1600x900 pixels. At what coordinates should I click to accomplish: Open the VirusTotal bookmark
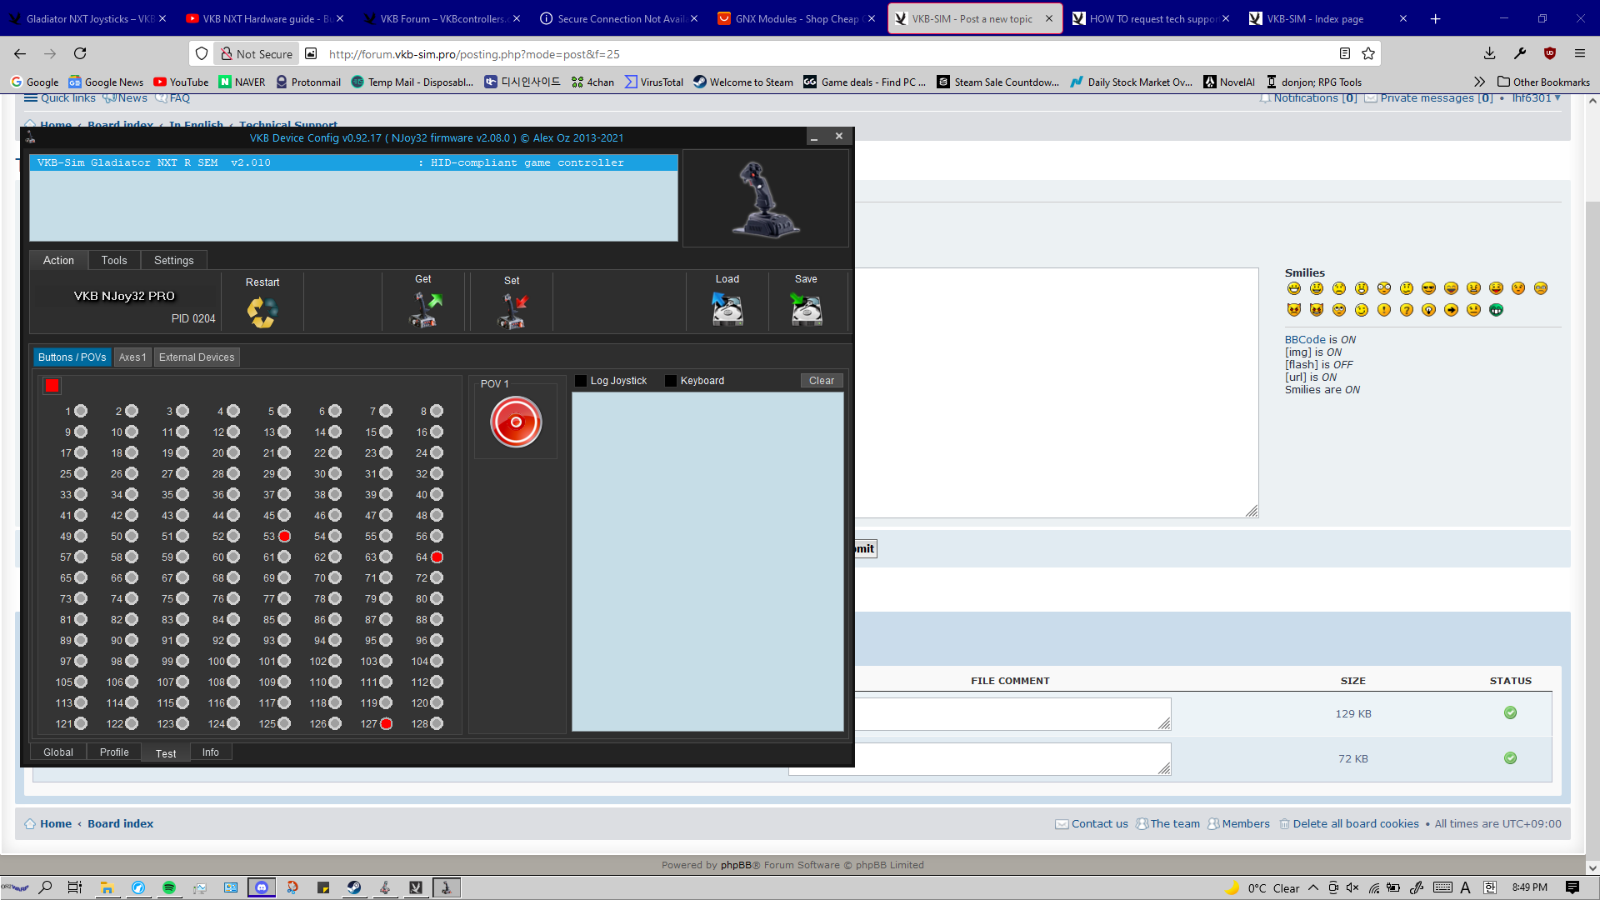pyautogui.click(x=654, y=82)
